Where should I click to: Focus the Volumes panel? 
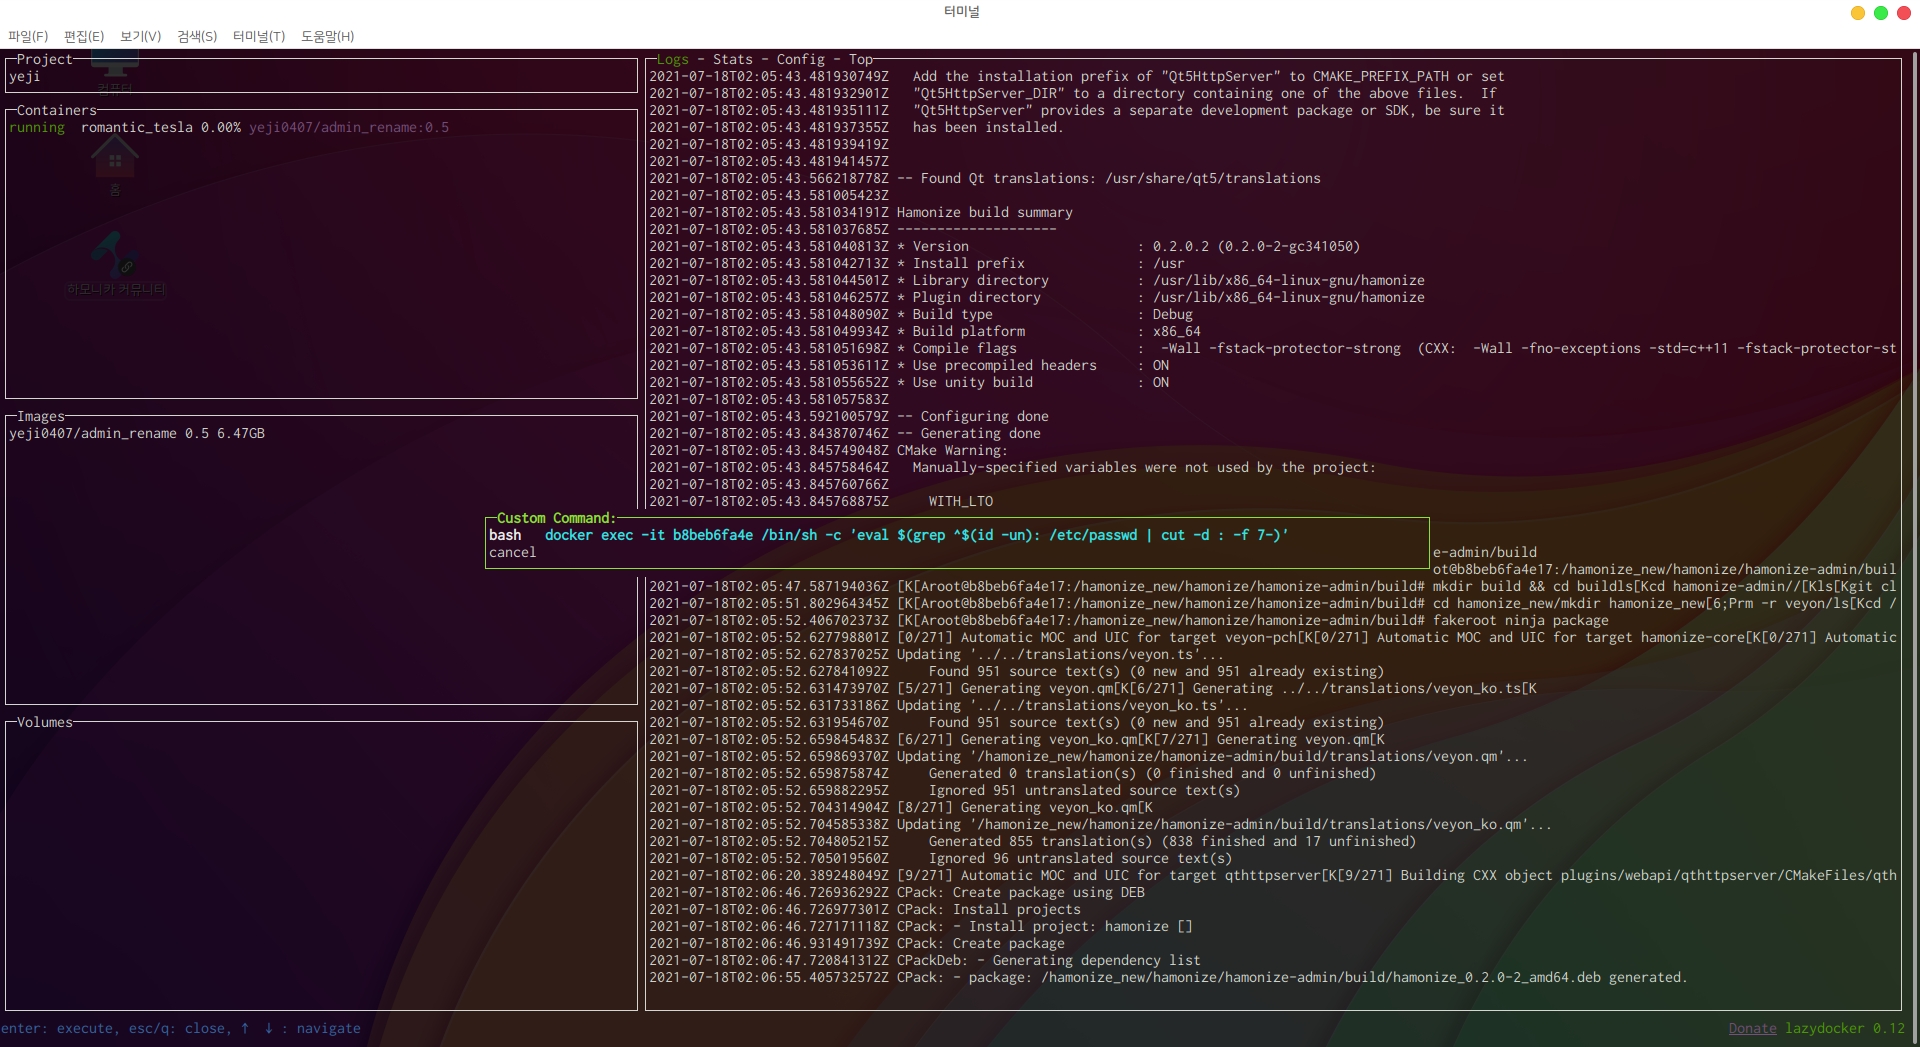(320, 860)
